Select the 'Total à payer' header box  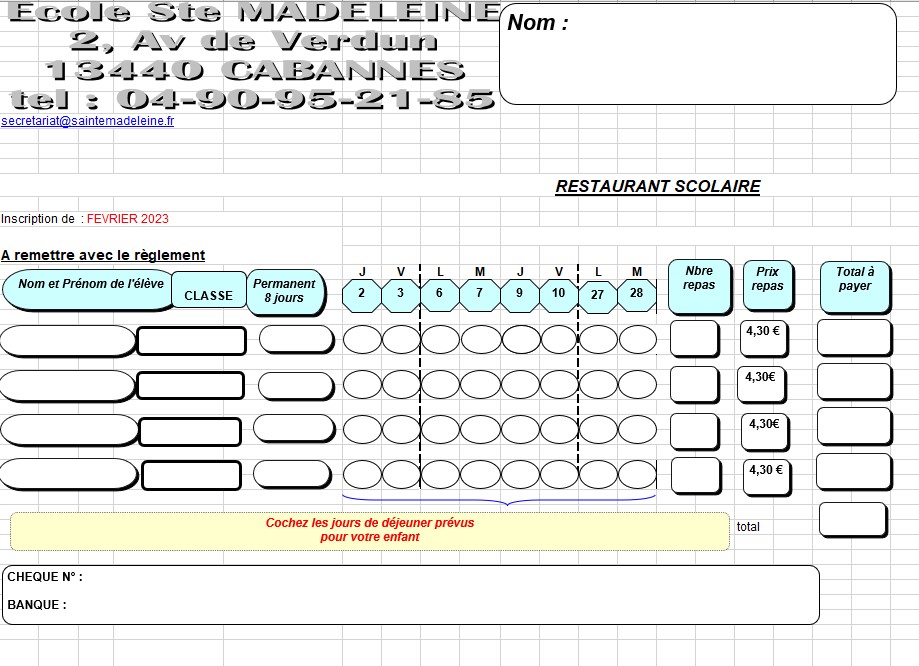(x=855, y=287)
